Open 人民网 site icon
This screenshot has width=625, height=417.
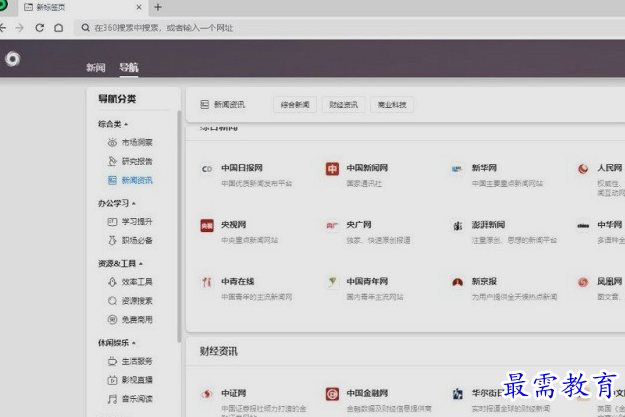583,169
